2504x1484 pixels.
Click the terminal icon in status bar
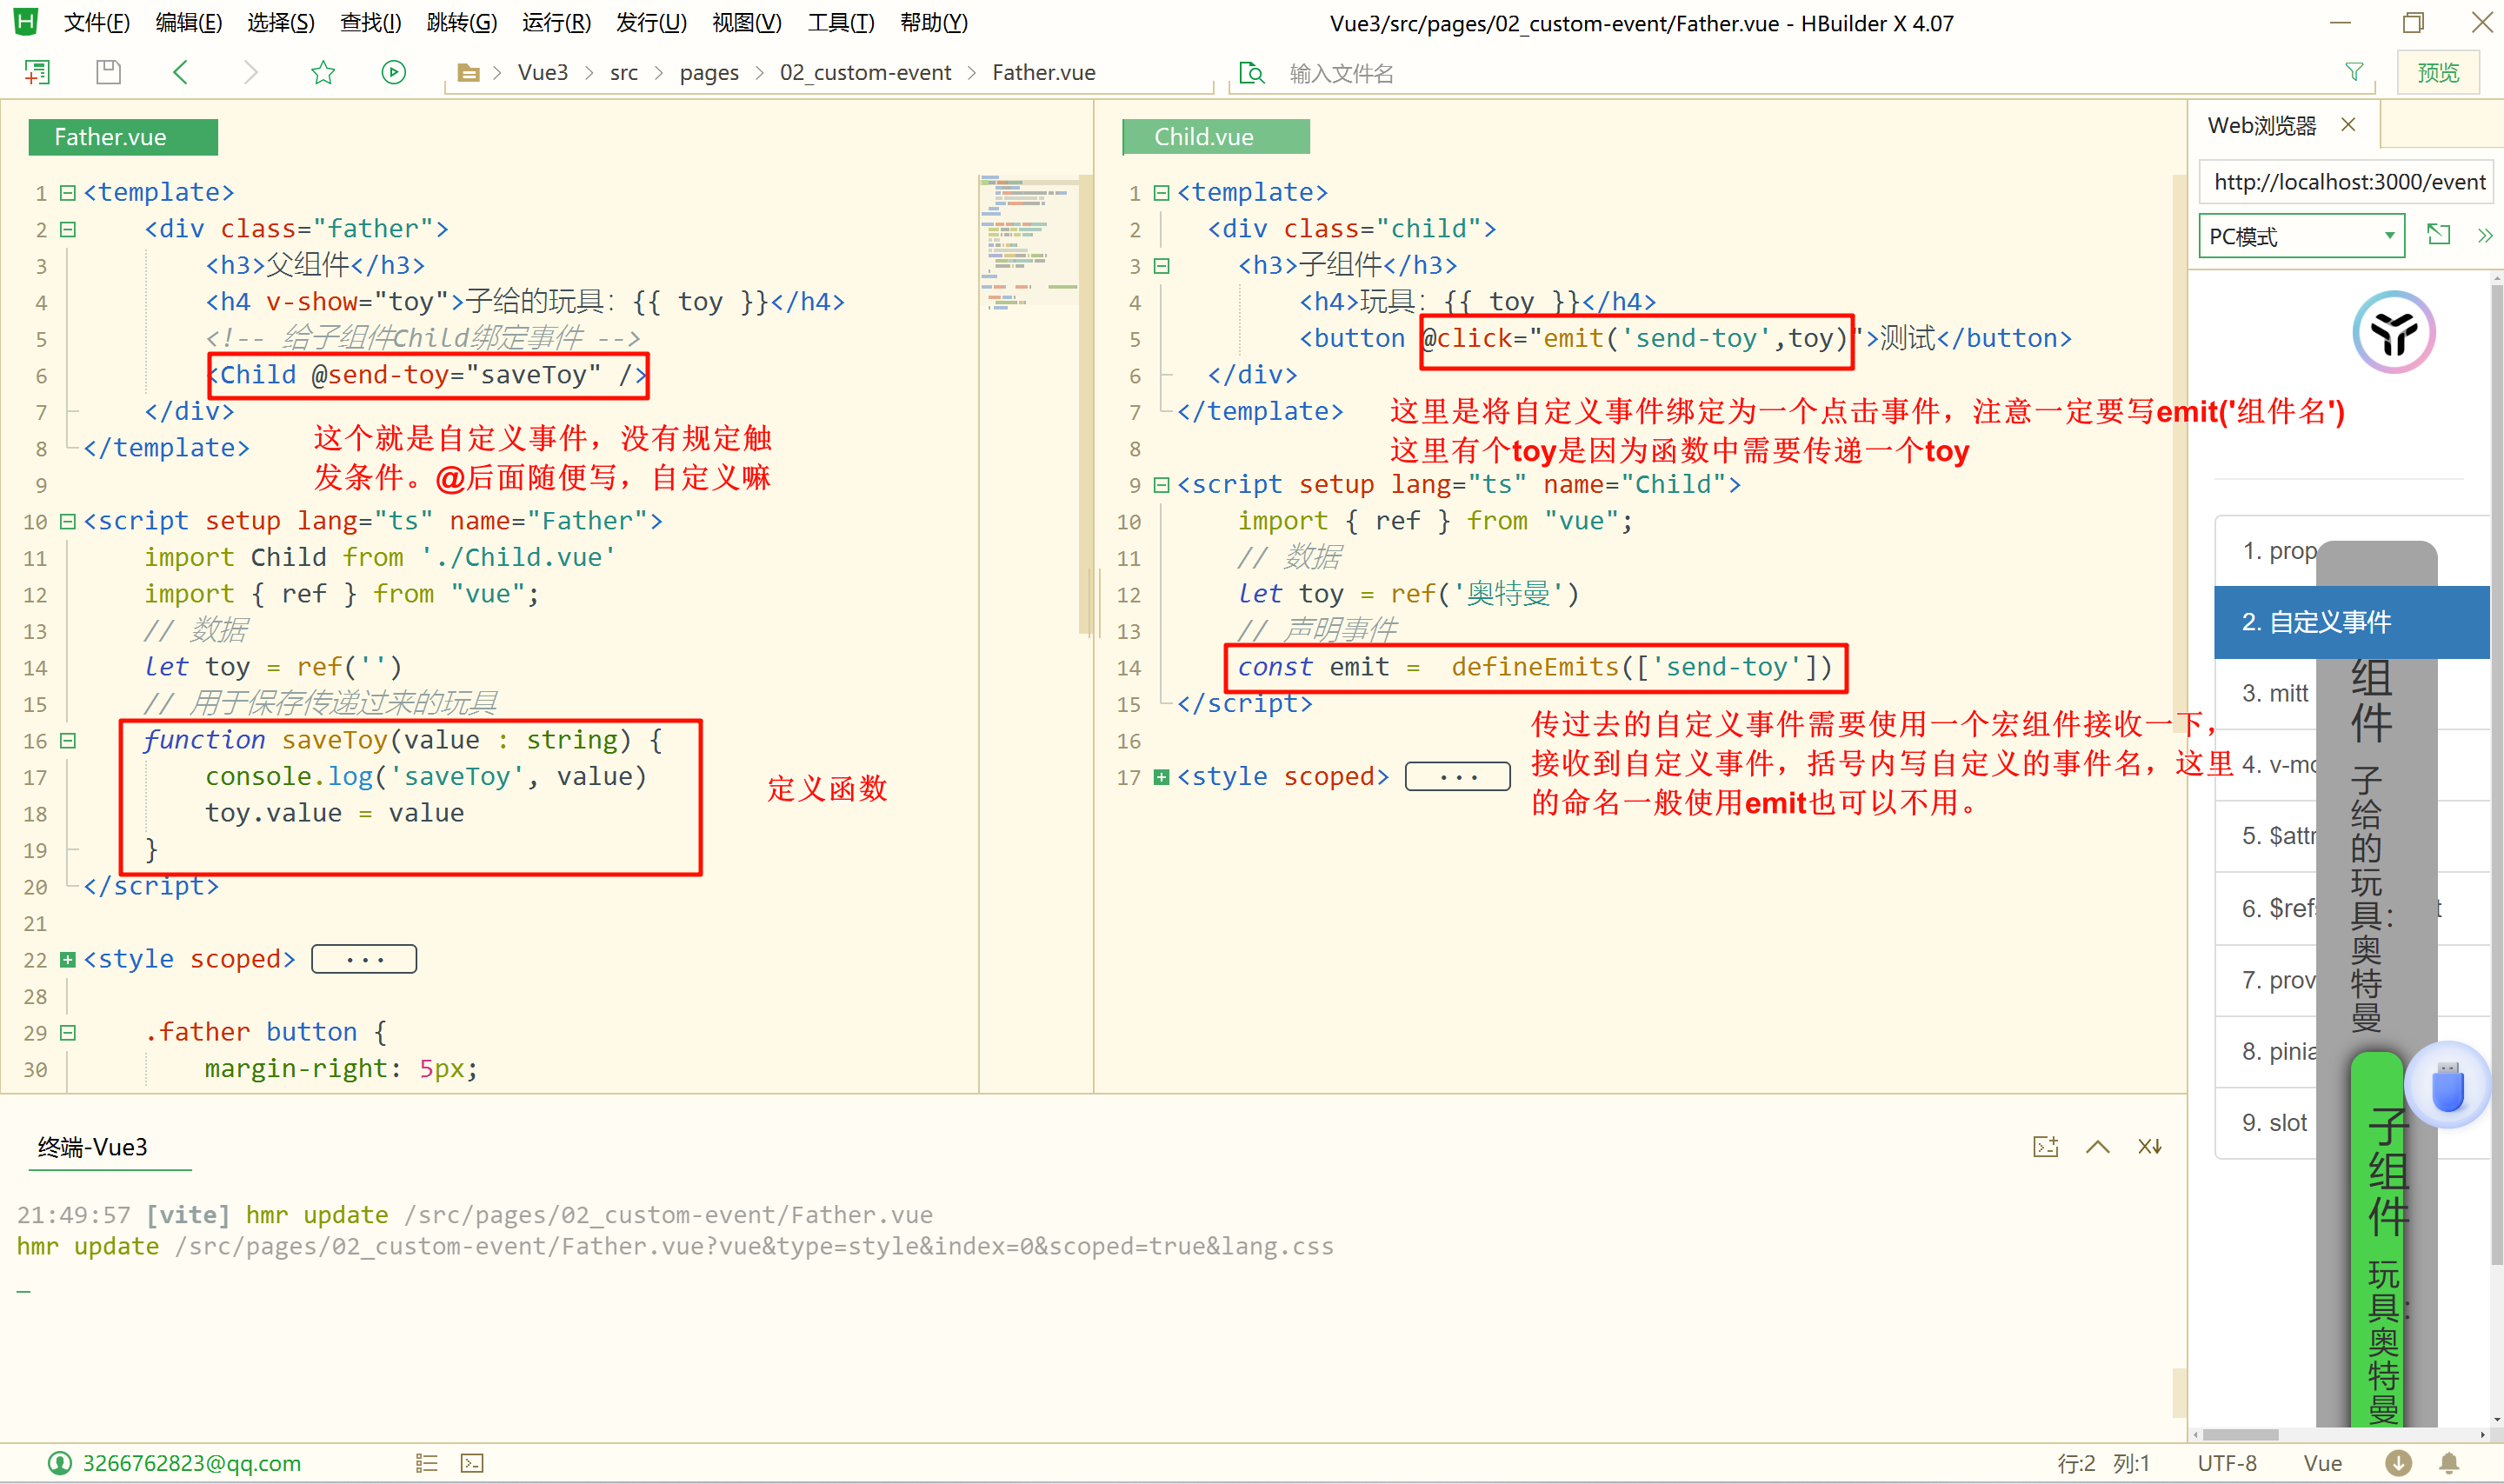pyautogui.click(x=472, y=1463)
